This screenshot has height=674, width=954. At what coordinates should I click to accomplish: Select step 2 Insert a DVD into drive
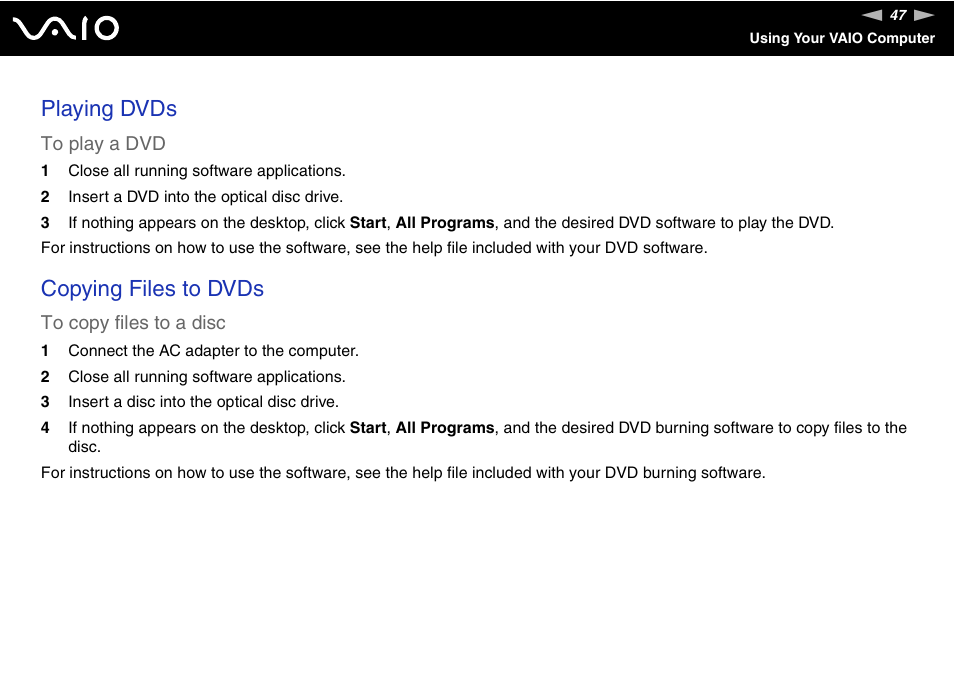click(x=205, y=196)
